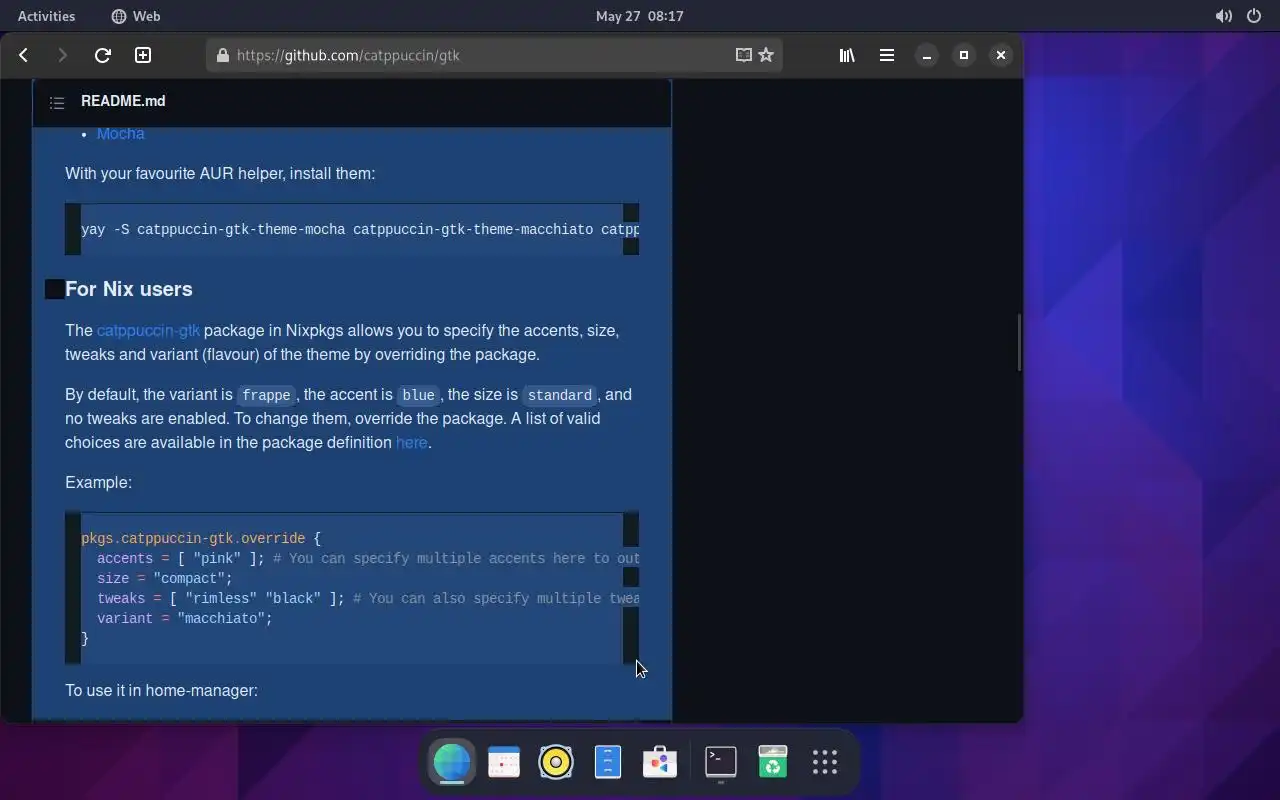Show all applications grid
Screen dimensions: 1280x800
point(825,763)
